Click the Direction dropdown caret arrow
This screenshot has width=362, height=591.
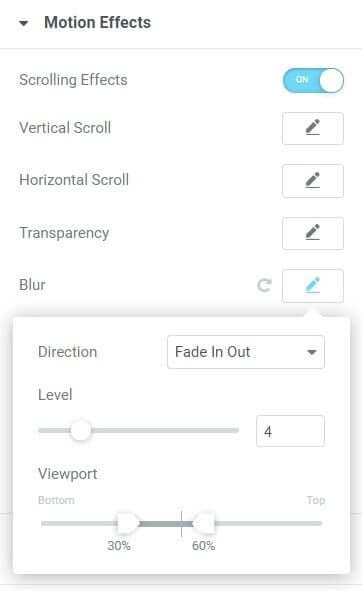coord(311,352)
